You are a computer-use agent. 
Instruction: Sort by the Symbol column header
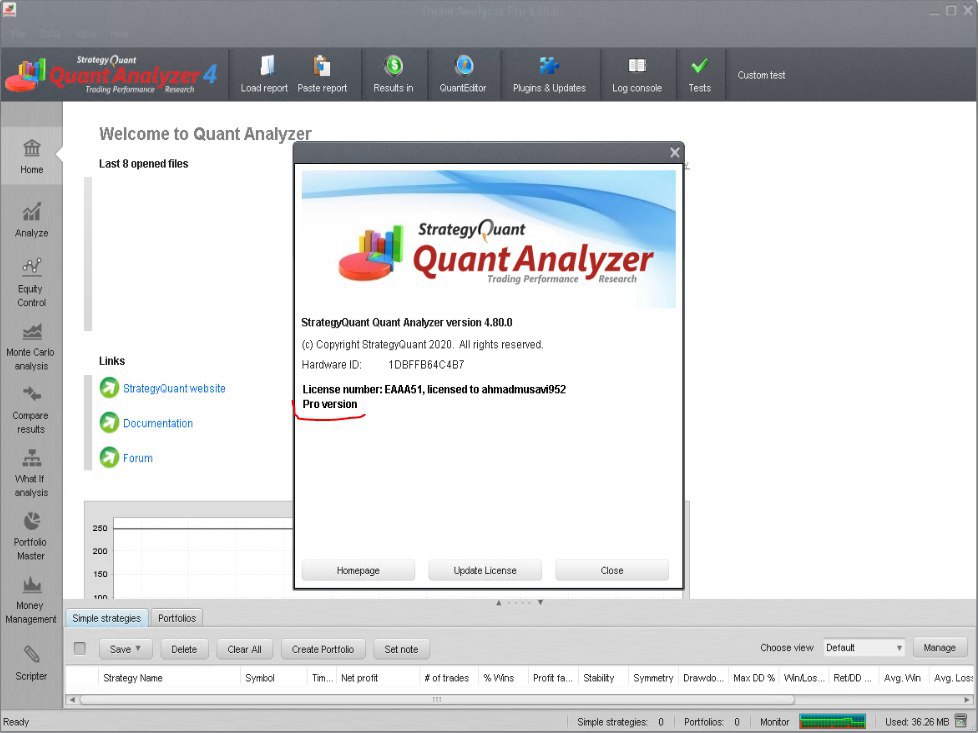click(273, 678)
